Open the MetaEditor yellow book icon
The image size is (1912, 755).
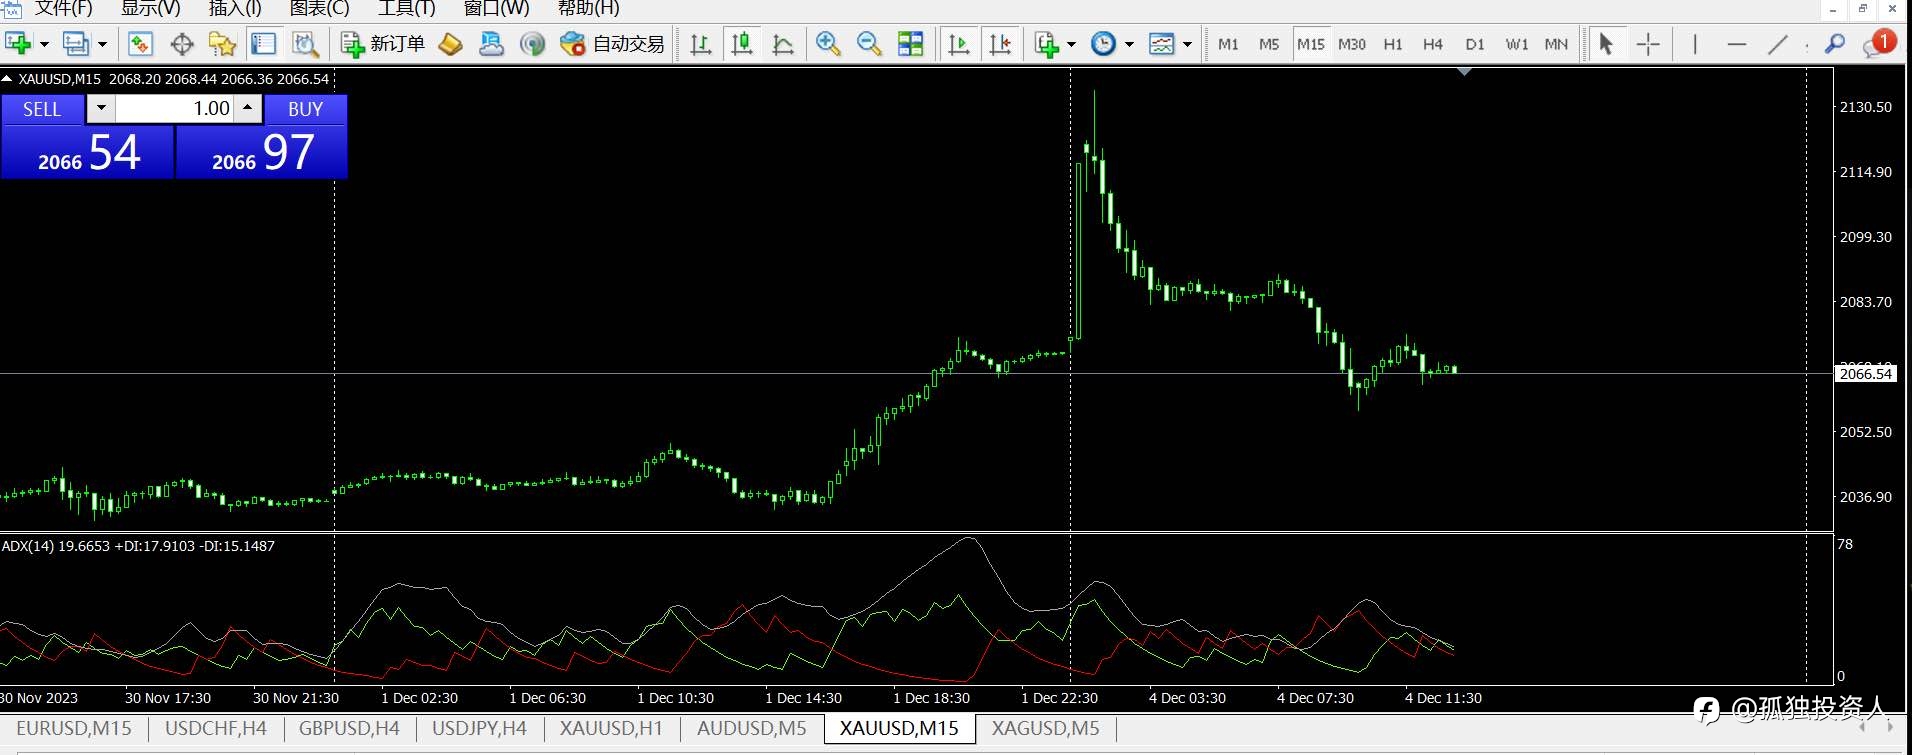451,44
